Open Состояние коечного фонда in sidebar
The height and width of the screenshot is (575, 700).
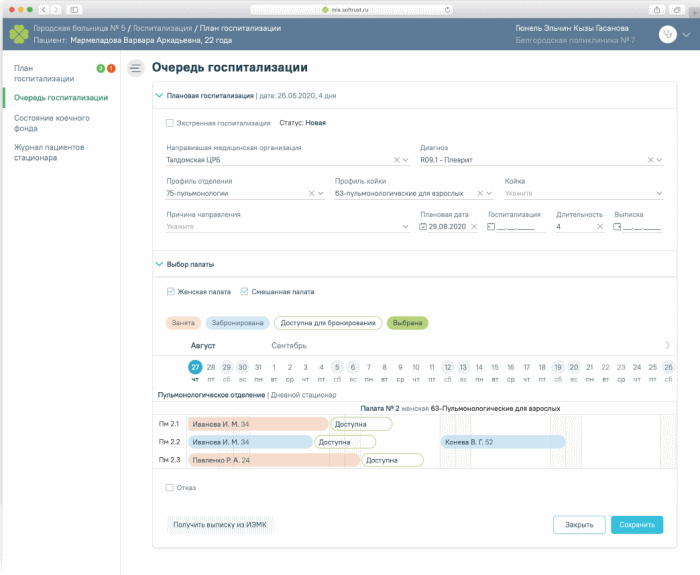pos(52,123)
